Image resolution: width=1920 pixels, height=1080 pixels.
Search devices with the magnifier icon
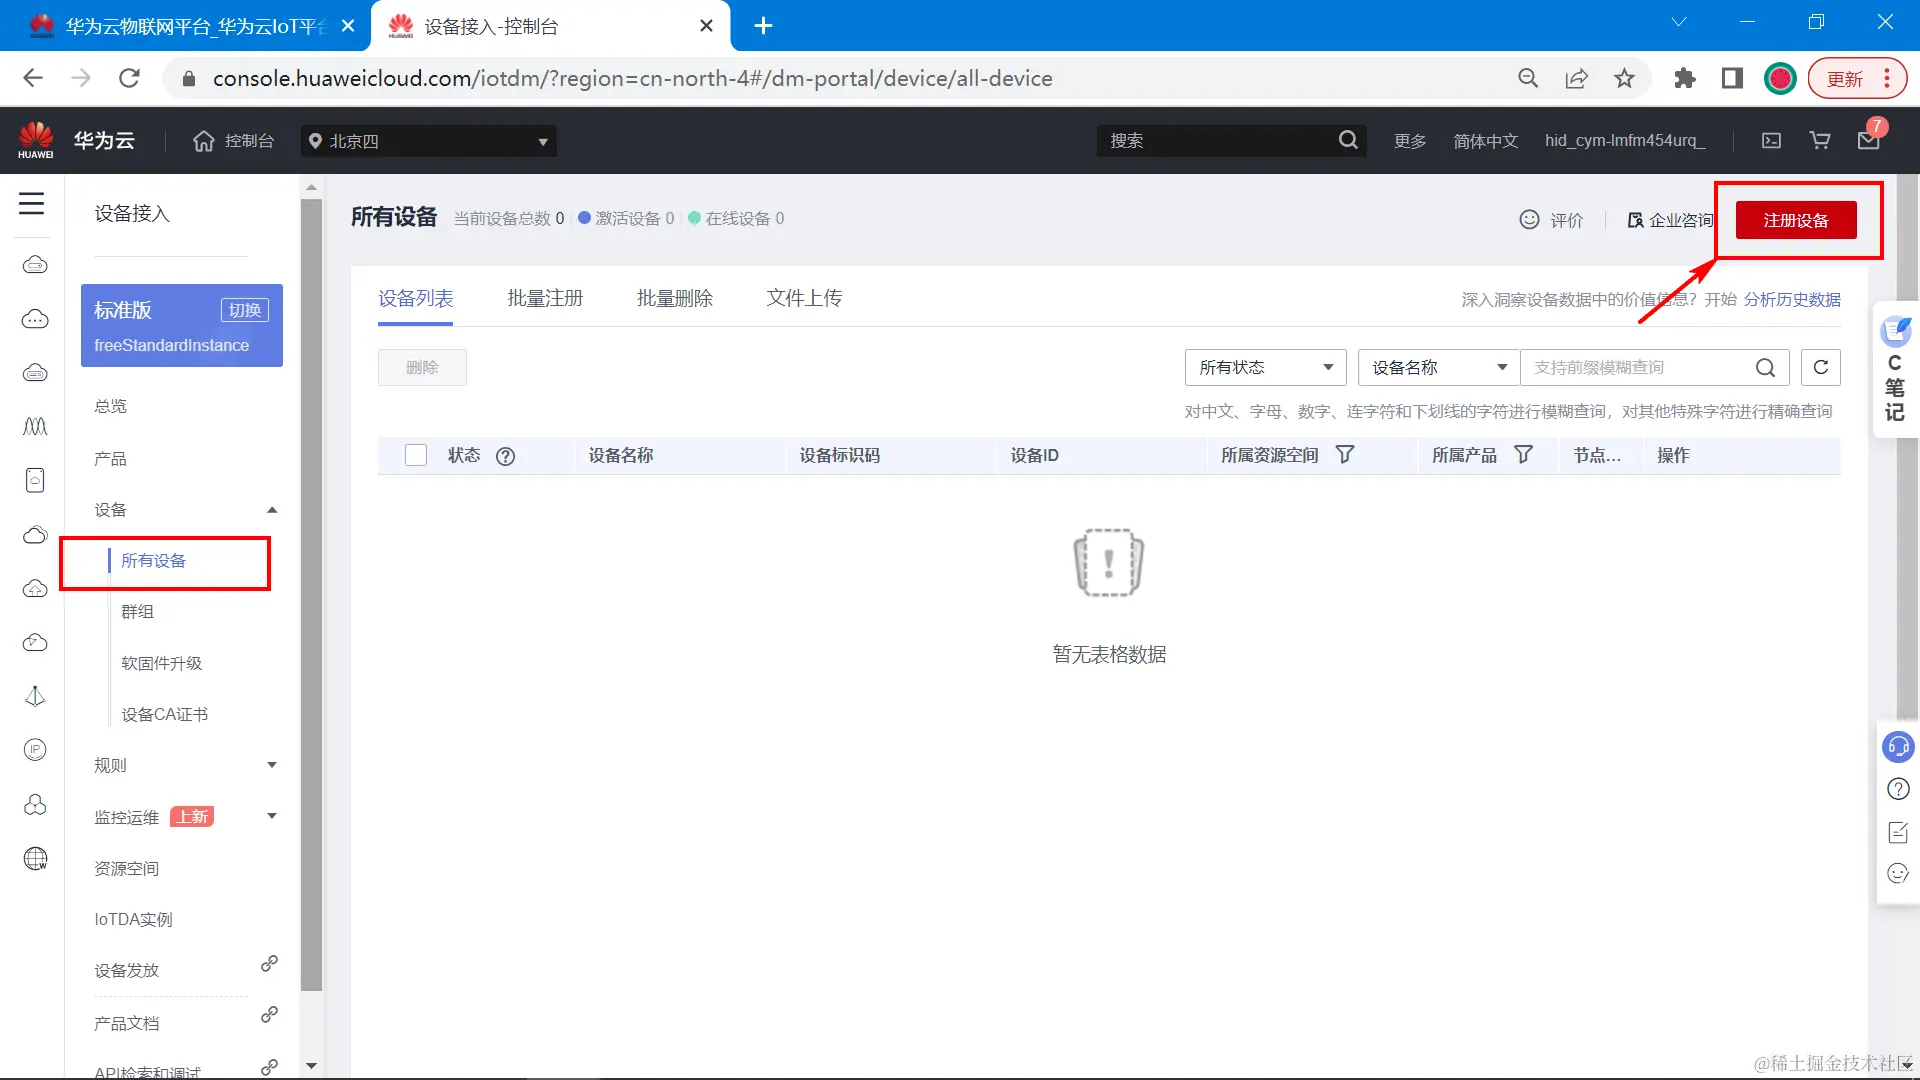[x=1766, y=367]
